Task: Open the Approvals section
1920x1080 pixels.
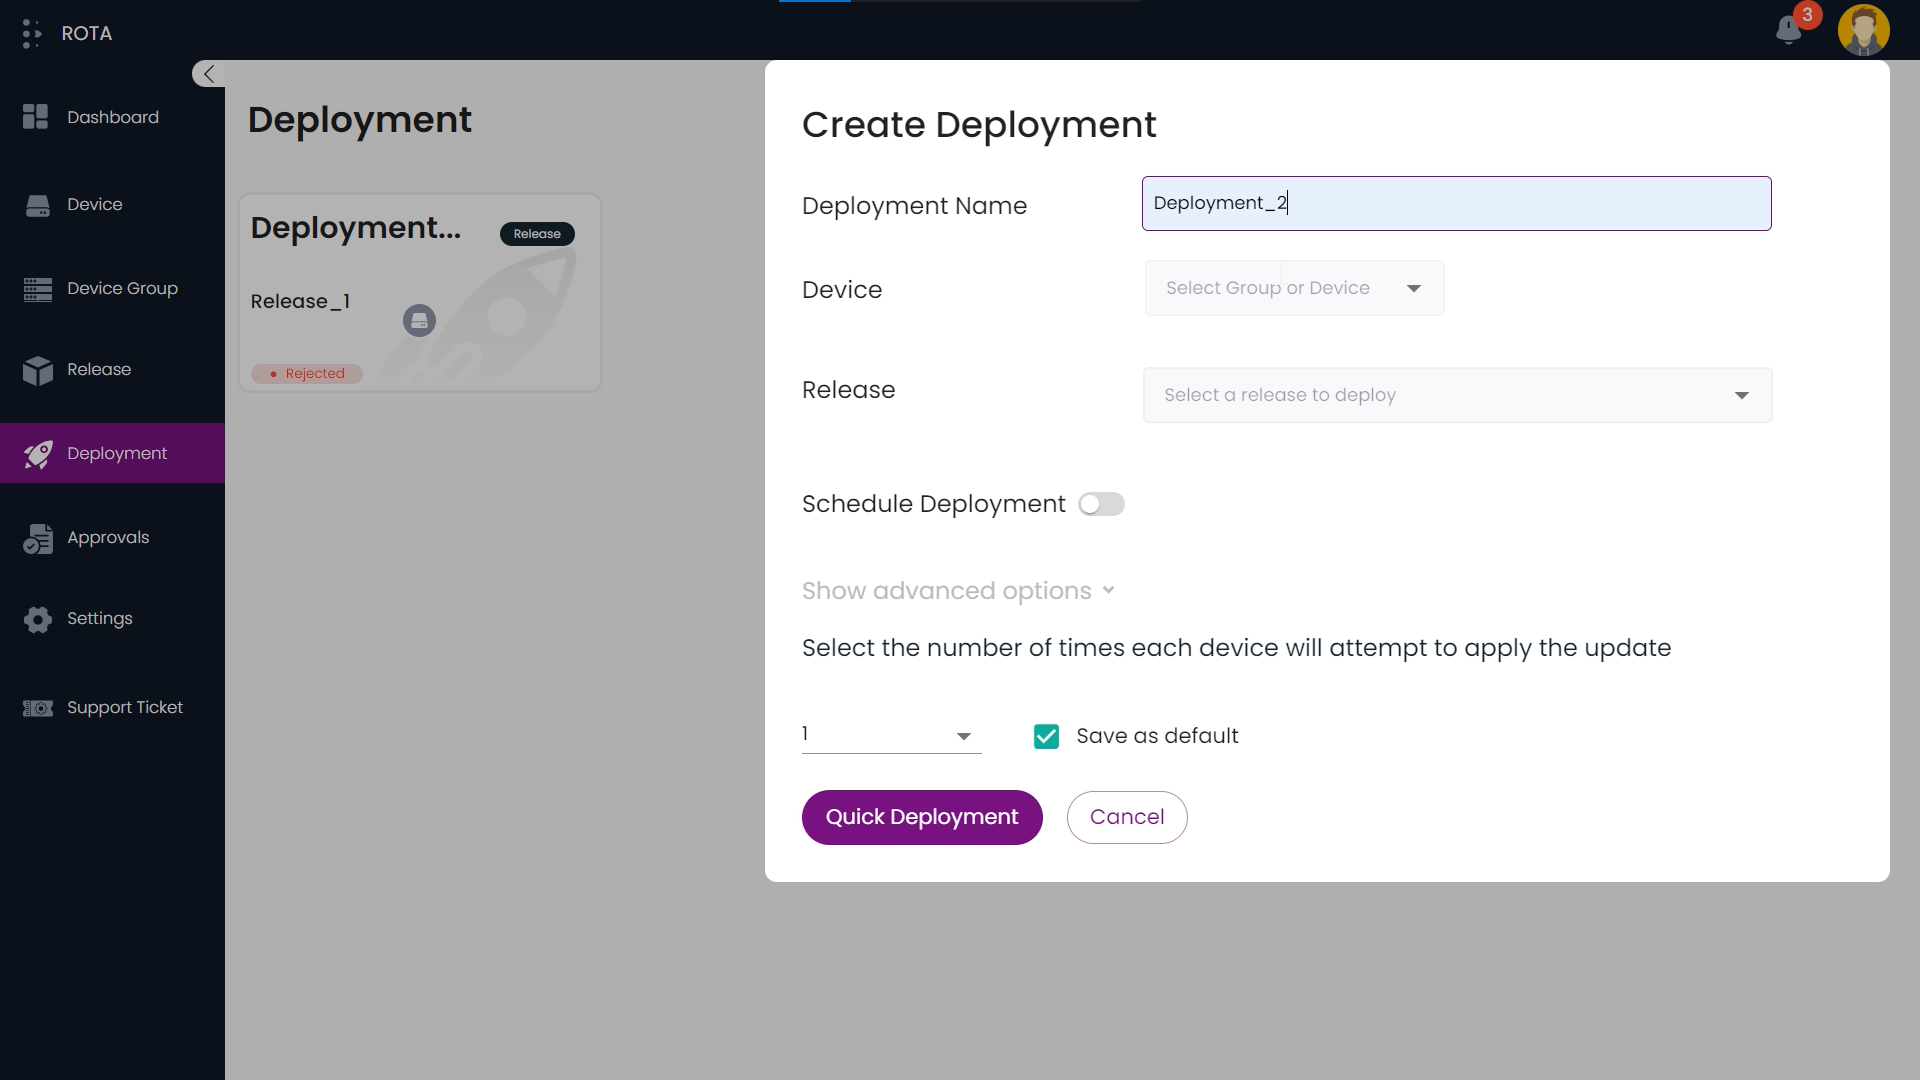Action: point(38,538)
